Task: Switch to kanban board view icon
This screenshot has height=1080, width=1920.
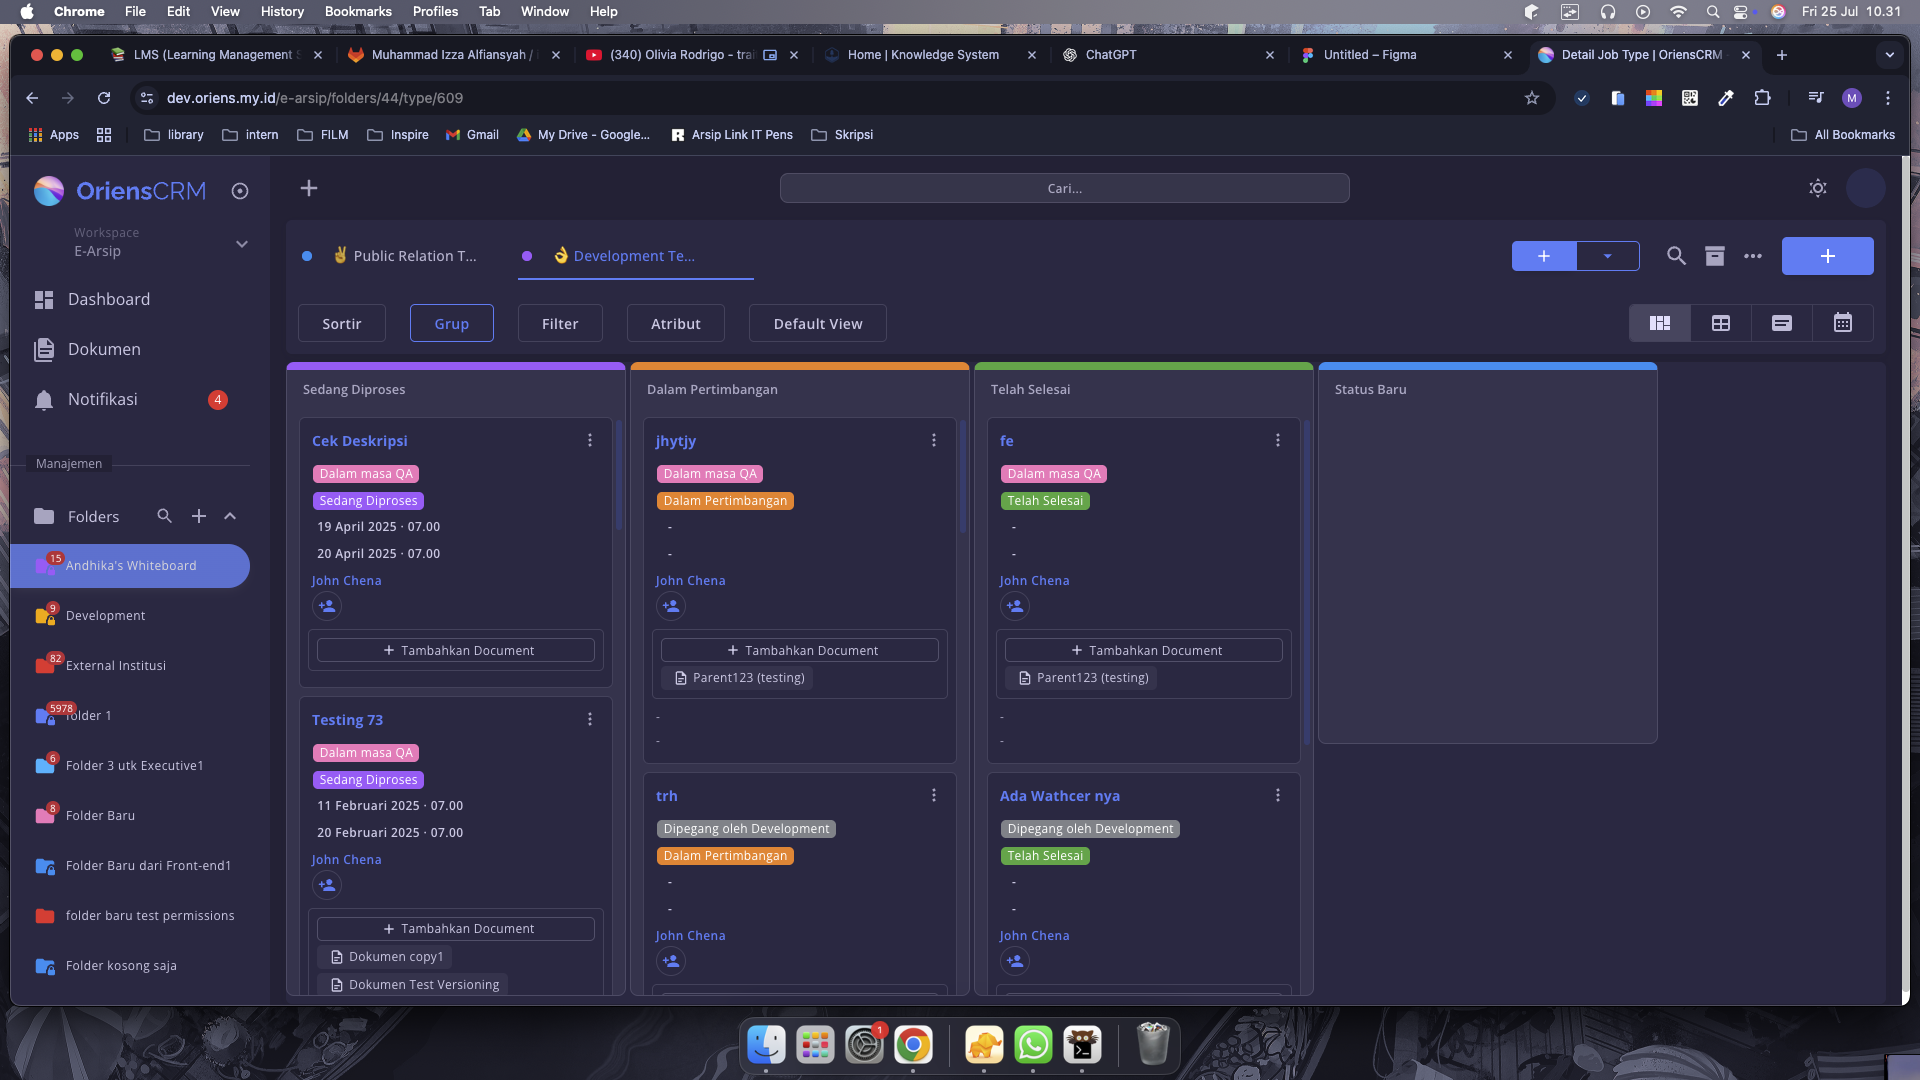Action: coord(1660,323)
